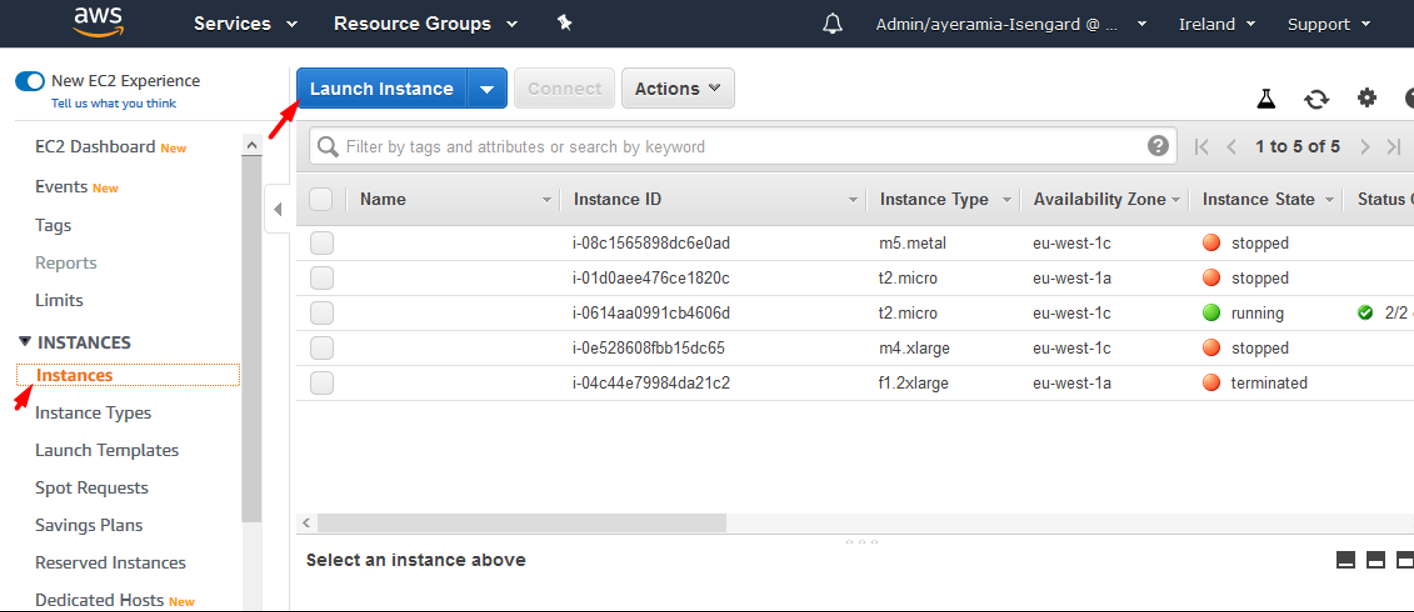This screenshot has width=1414, height=612.
Task: Open the Actions dropdown
Action: tap(678, 88)
